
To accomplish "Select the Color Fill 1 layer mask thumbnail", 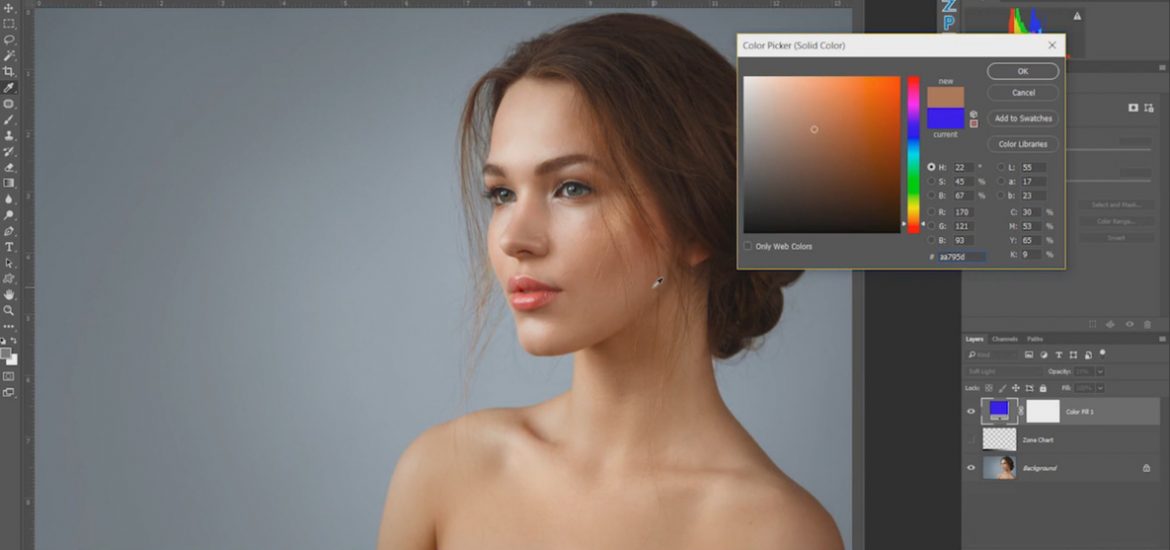I will pyautogui.click(x=1042, y=411).
